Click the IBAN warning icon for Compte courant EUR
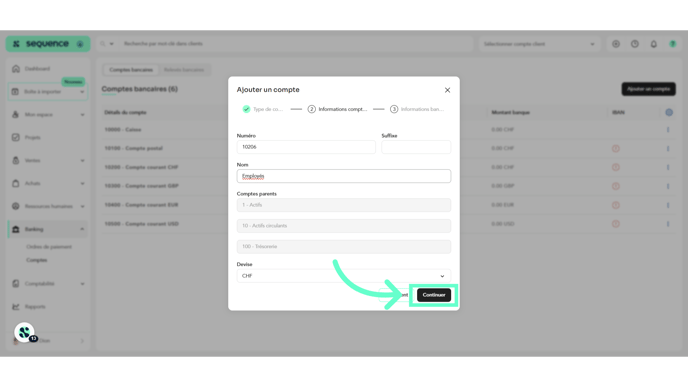The image size is (688, 387). click(616, 205)
